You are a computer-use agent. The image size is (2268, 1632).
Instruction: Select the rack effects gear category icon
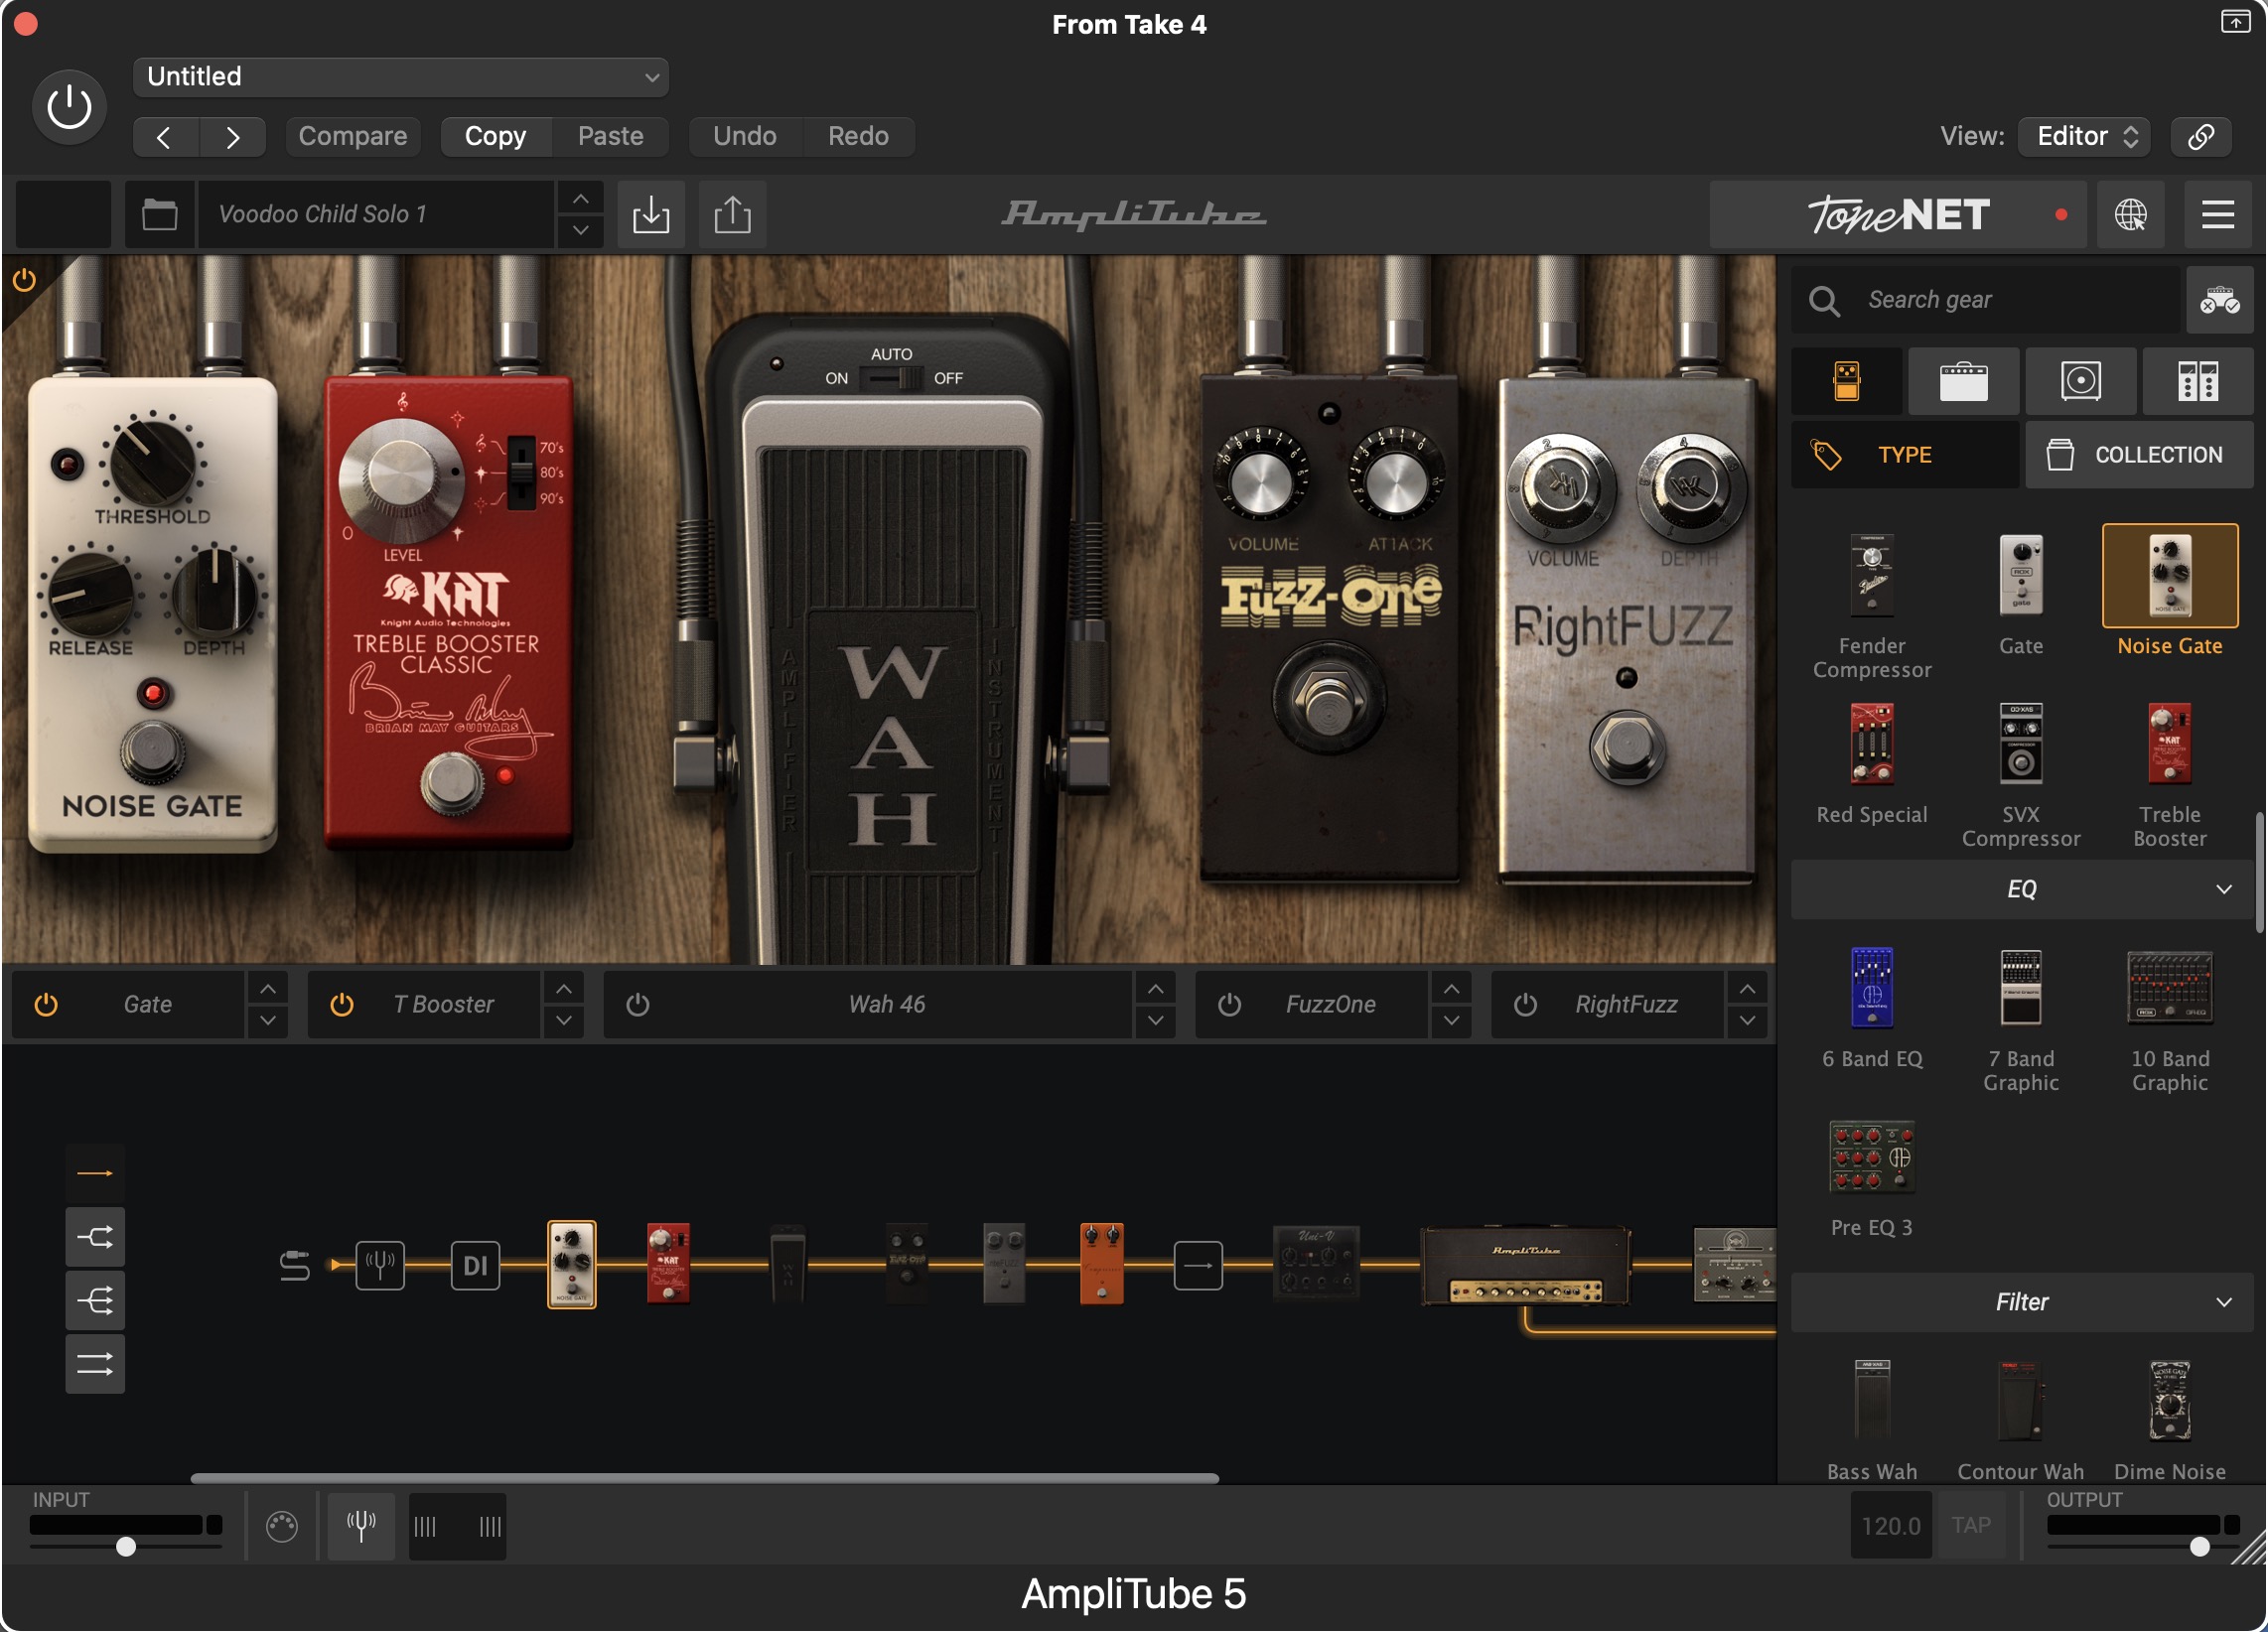click(2197, 382)
